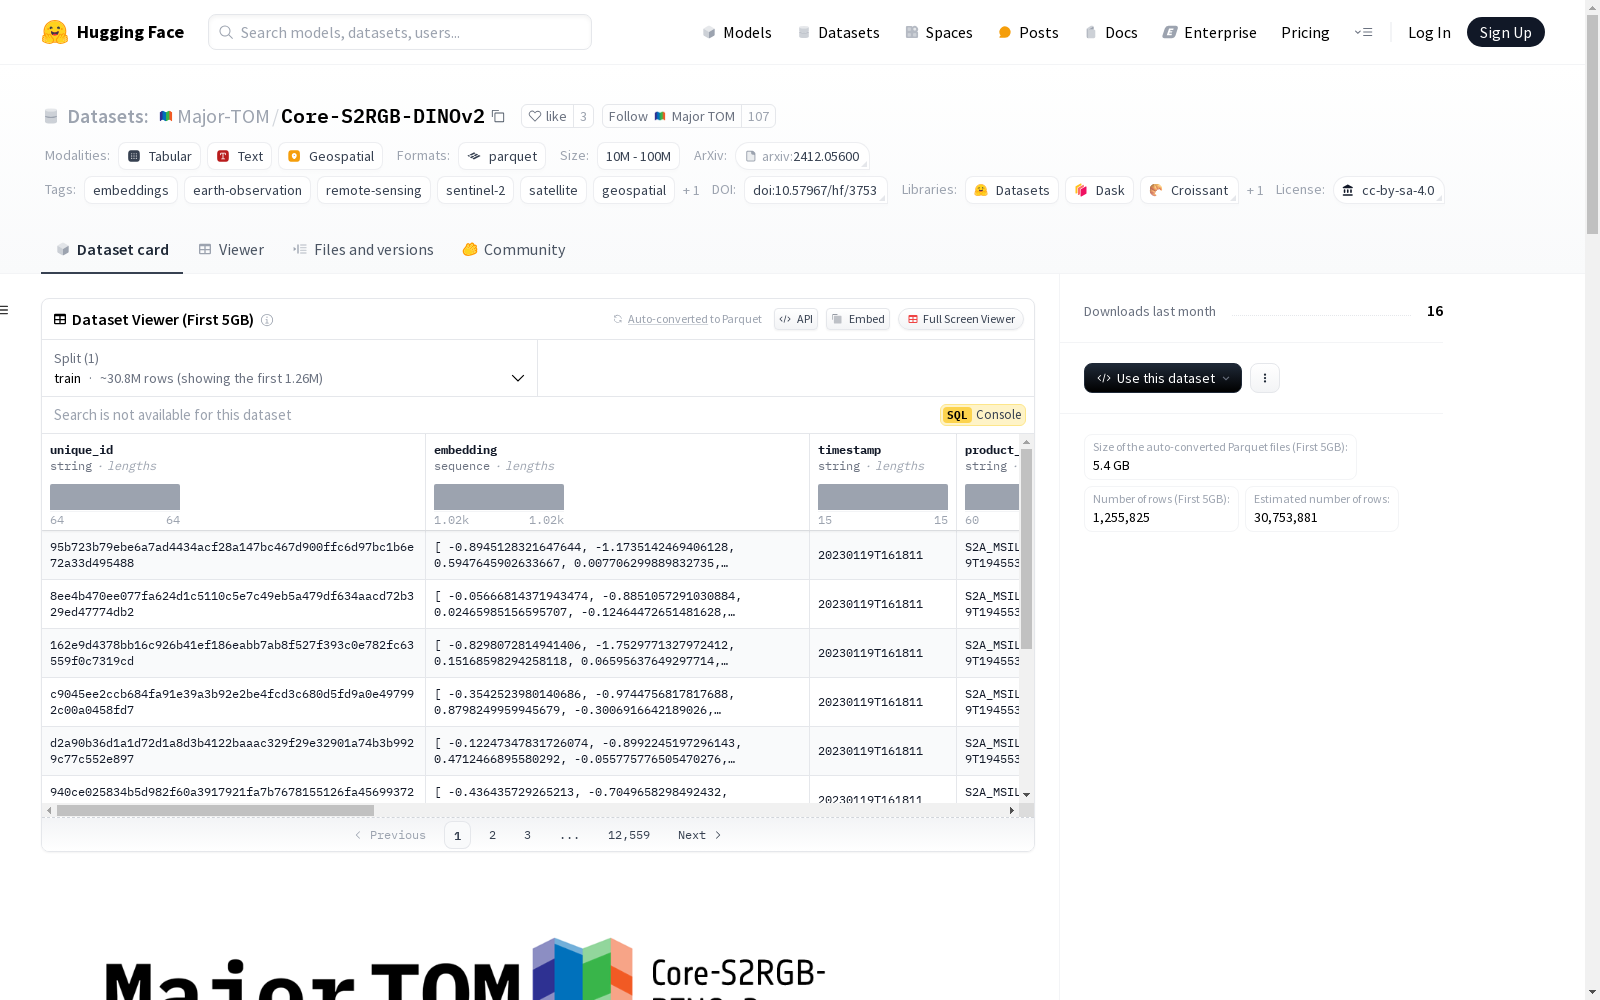Open the Docs navigation link
Image resolution: width=1600 pixels, height=1000 pixels.
pos(1111,32)
